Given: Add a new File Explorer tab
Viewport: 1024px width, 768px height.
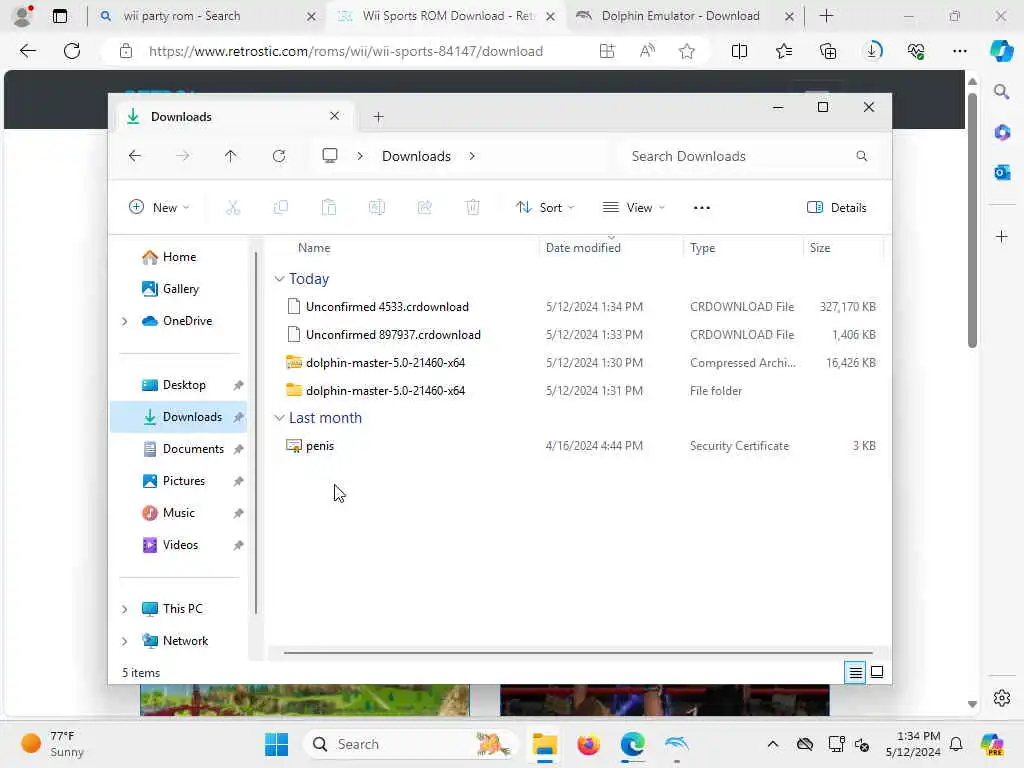Looking at the screenshot, I should (378, 117).
